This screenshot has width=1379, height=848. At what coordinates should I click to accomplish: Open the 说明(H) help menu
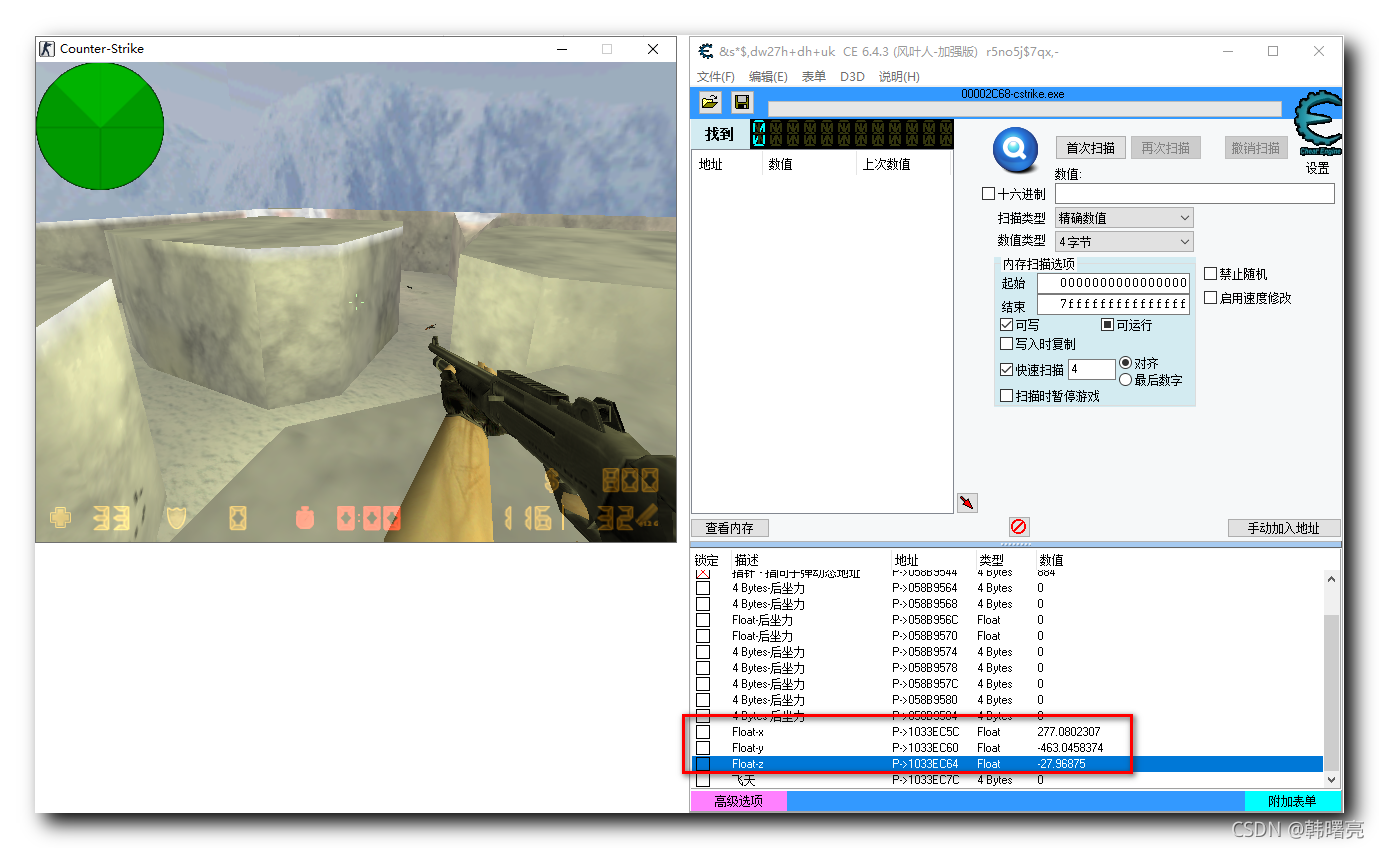click(899, 77)
